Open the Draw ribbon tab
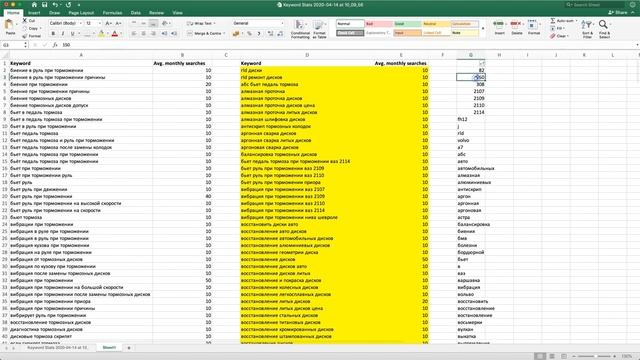 coord(54,13)
